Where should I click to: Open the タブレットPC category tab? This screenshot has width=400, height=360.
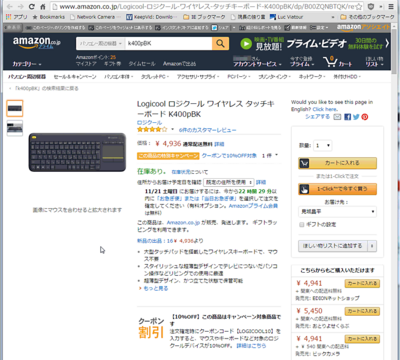point(154,77)
